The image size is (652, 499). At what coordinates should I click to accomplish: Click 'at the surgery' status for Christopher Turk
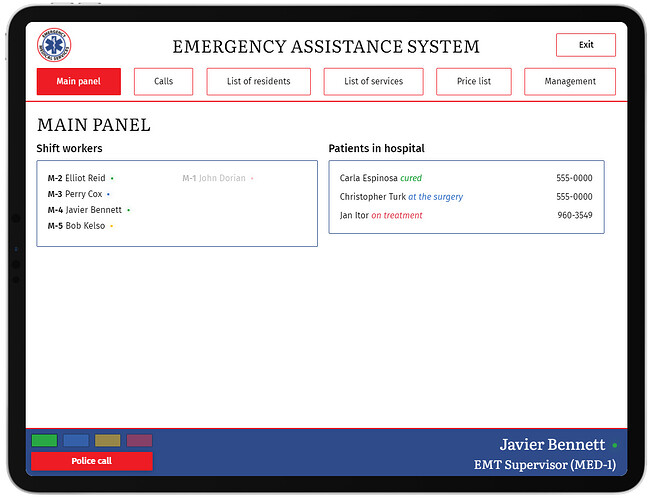click(435, 197)
